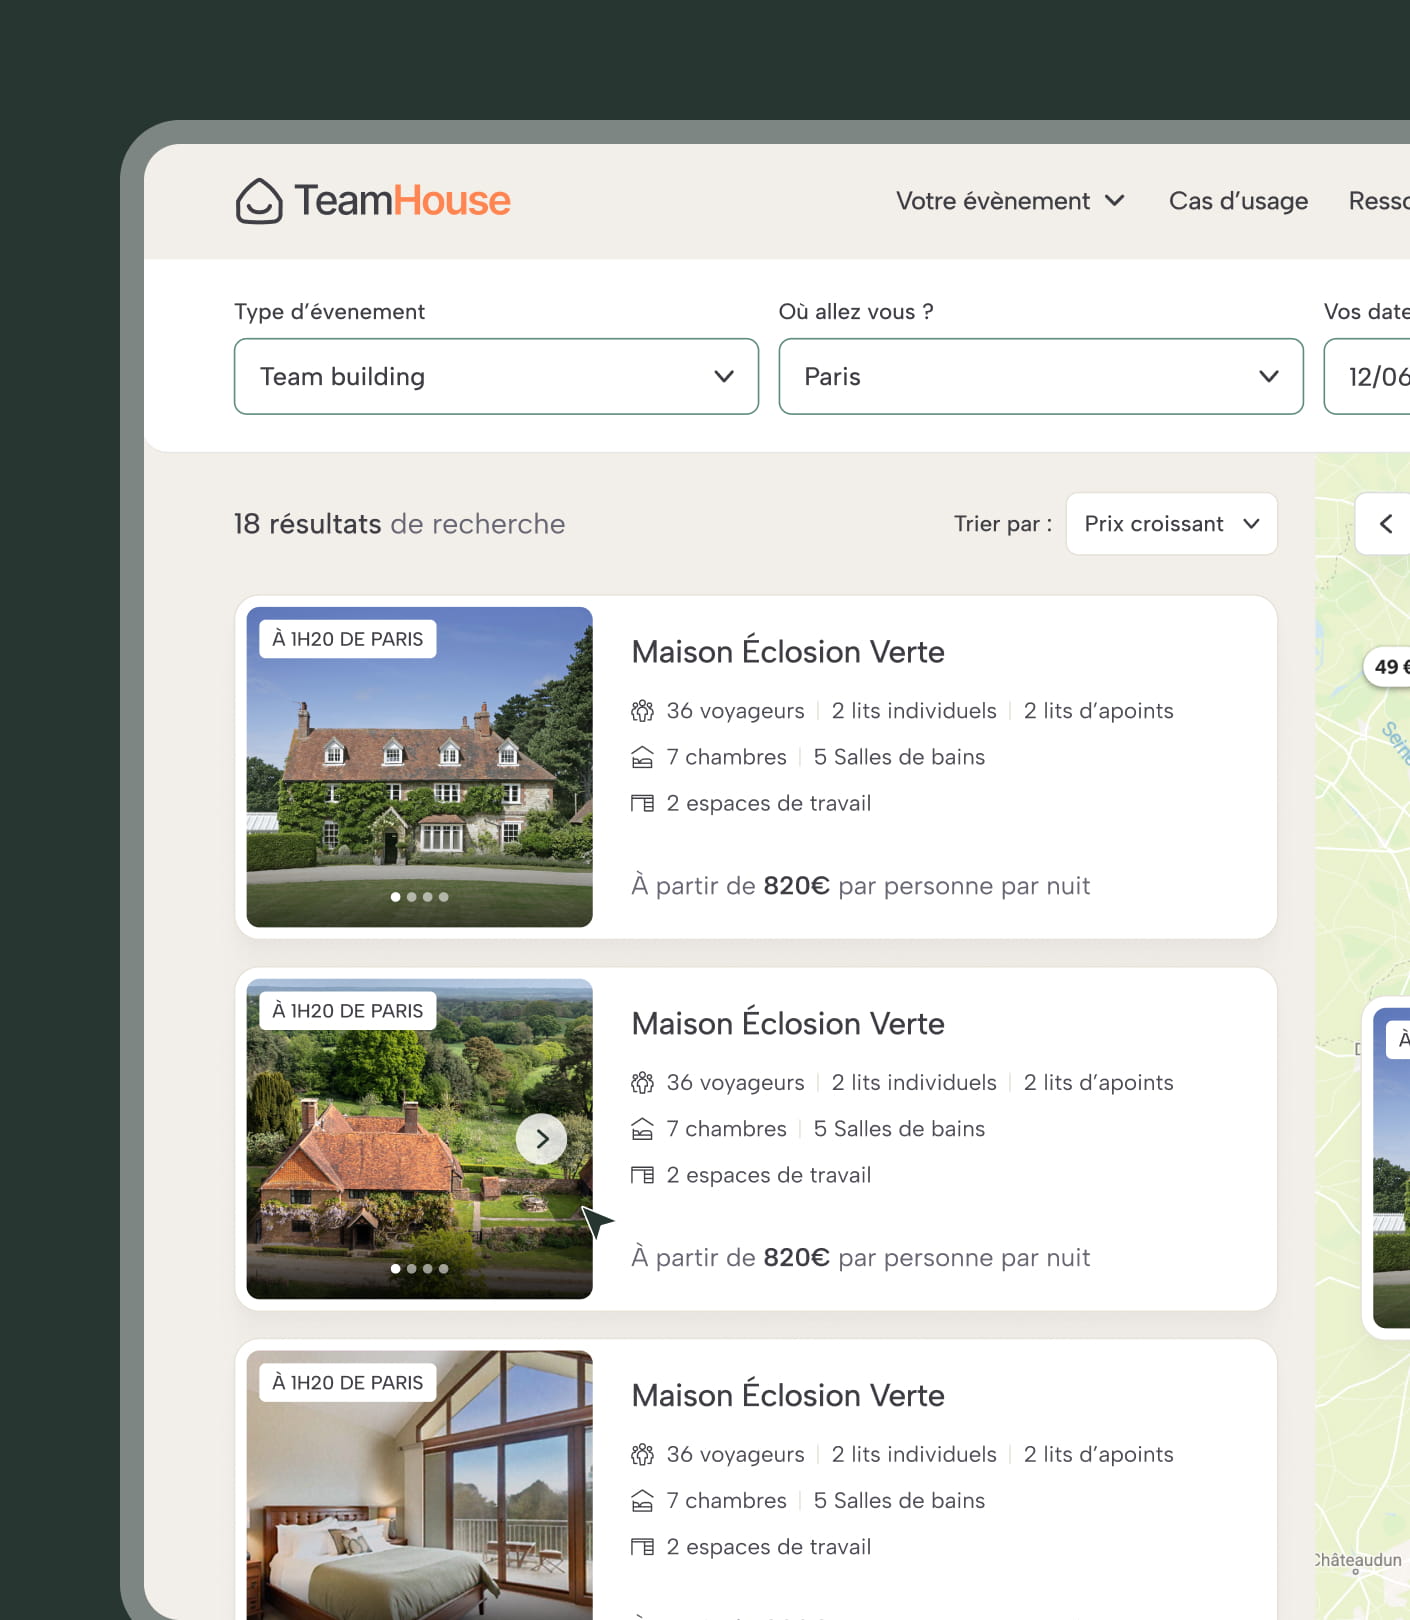Click "À 1H20 DE PARIS" badge on the aerial house photo
Screen dimensions: 1410x1620
348,1011
